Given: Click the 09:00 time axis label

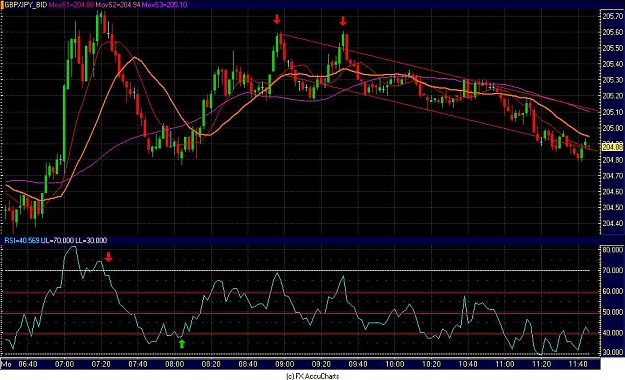Looking at the screenshot, I should click(285, 364).
